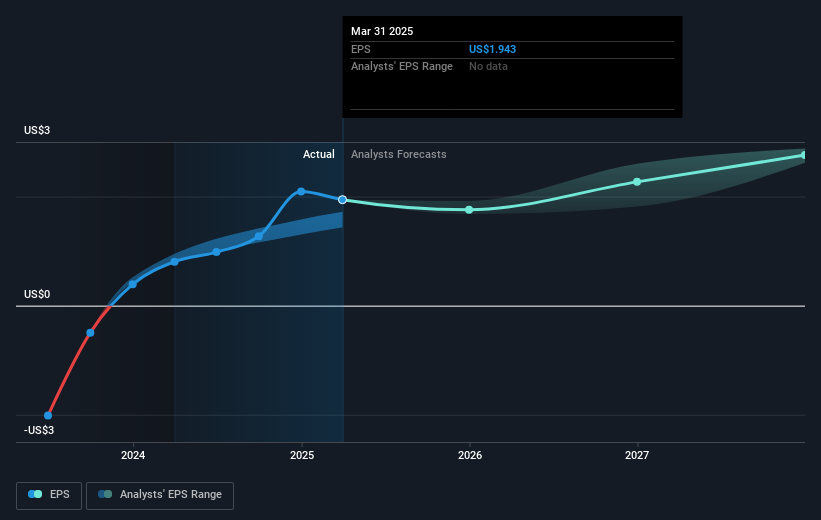821x520 pixels.
Task: Click the Analysts' EPS Range tooltip row label
Action: point(402,67)
